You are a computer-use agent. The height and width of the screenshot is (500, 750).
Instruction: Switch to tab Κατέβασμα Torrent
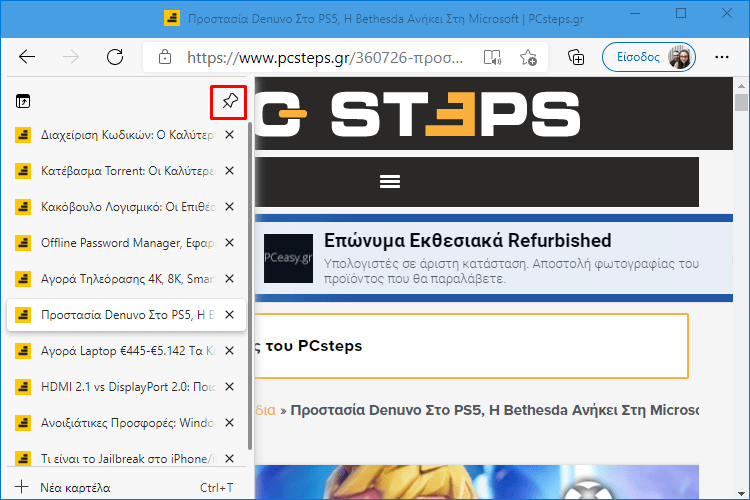126,171
